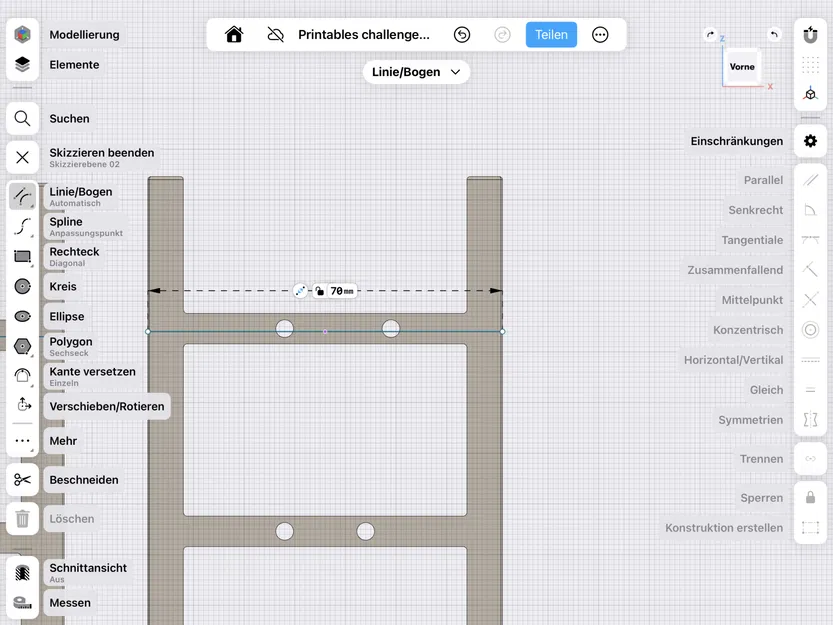Click the Kante versetzen Einzeln label

pyautogui.click(x=92, y=376)
